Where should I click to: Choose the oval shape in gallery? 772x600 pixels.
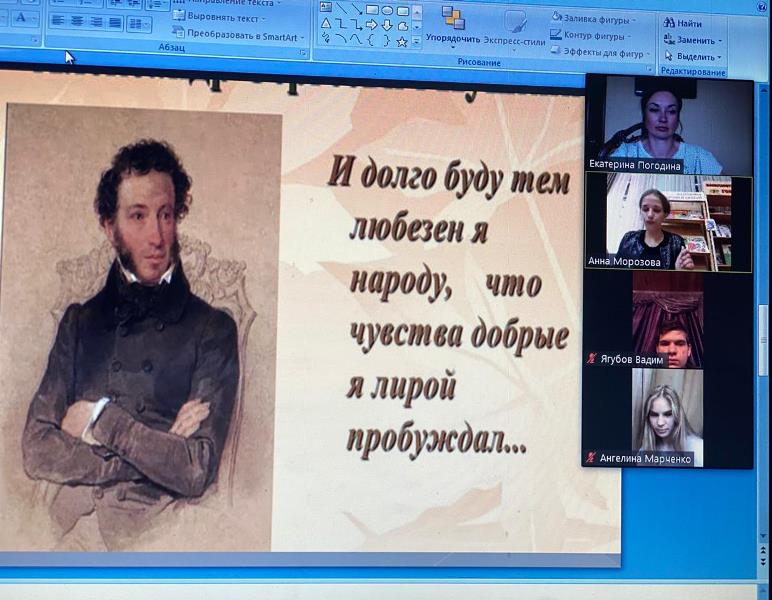pos(386,9)
